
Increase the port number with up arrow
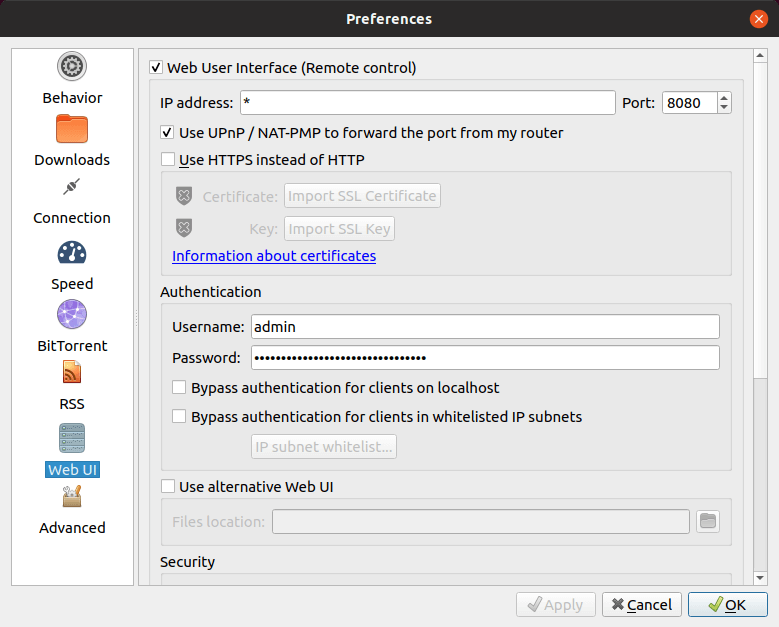[x=724, y=97]
